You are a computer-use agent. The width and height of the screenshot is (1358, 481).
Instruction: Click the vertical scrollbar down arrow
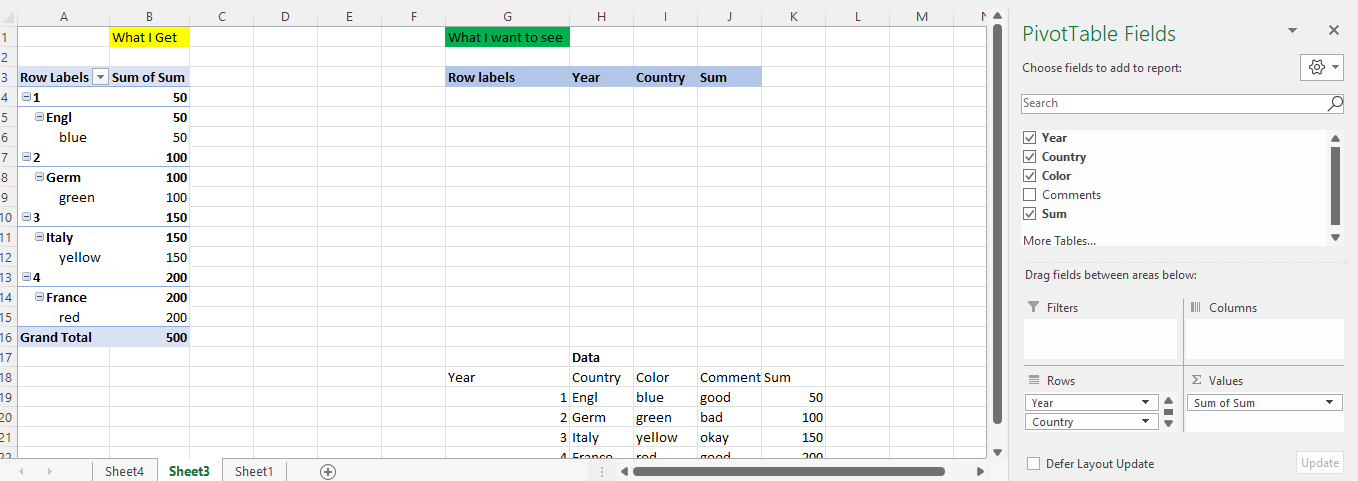(996, 452)
